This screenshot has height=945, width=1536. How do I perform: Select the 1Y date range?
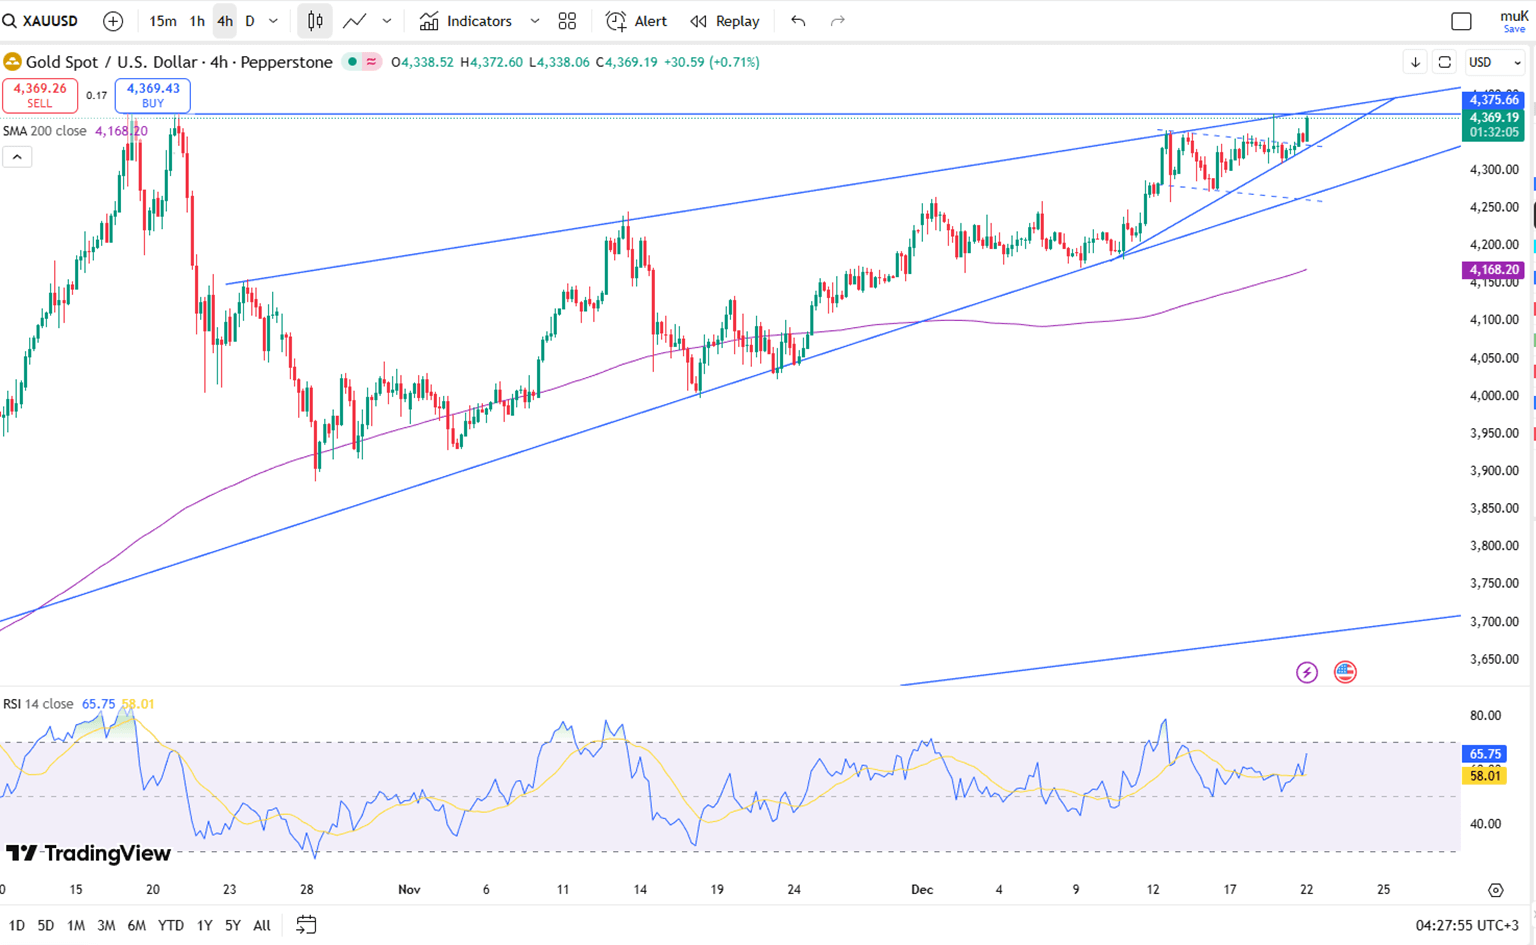[x=204, y=925]
